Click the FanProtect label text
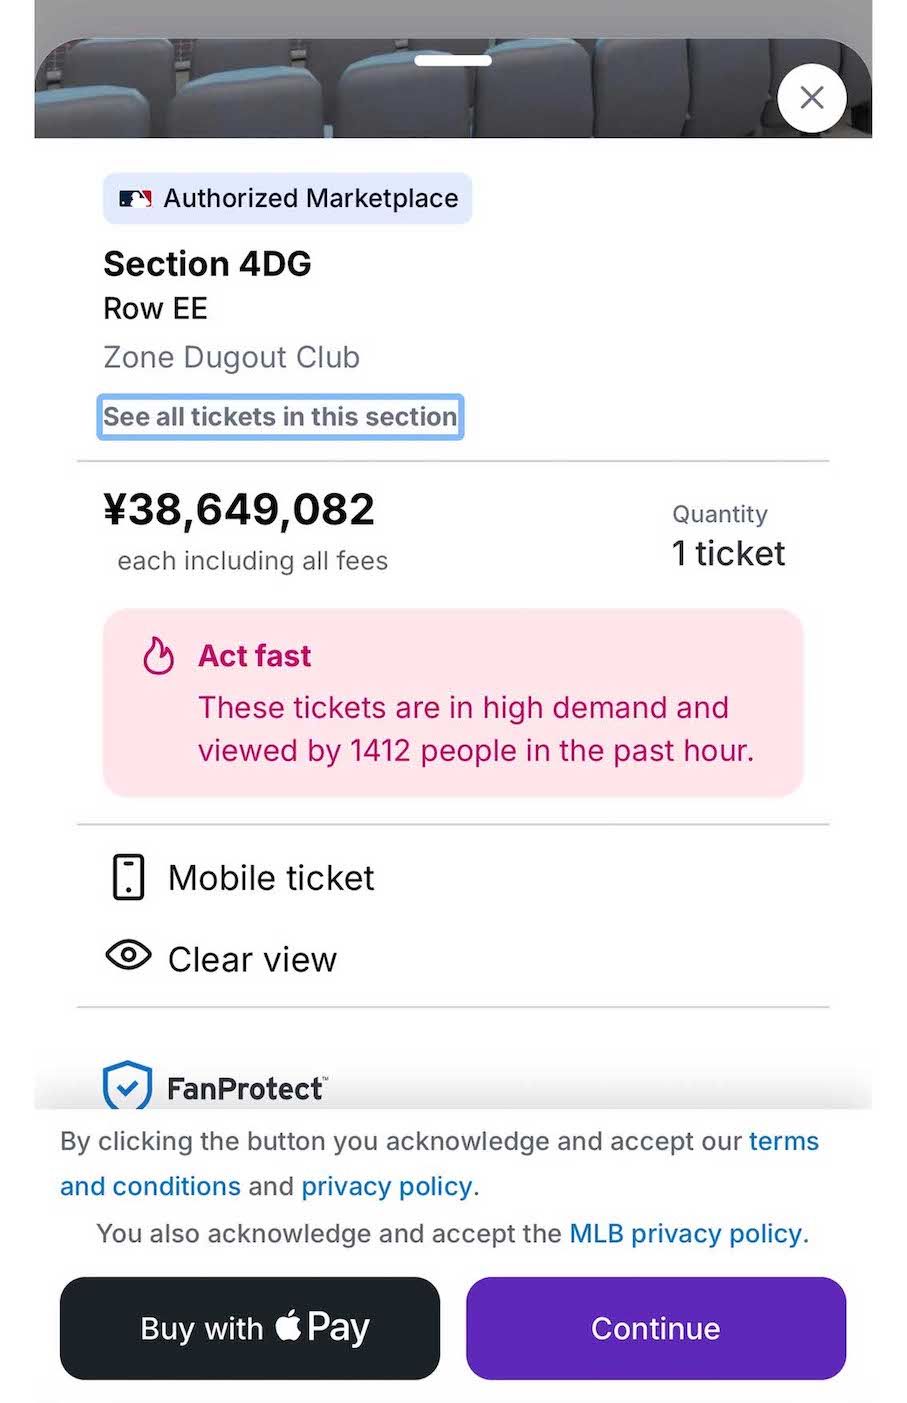907x1403 pixels. click(246, 1088)
